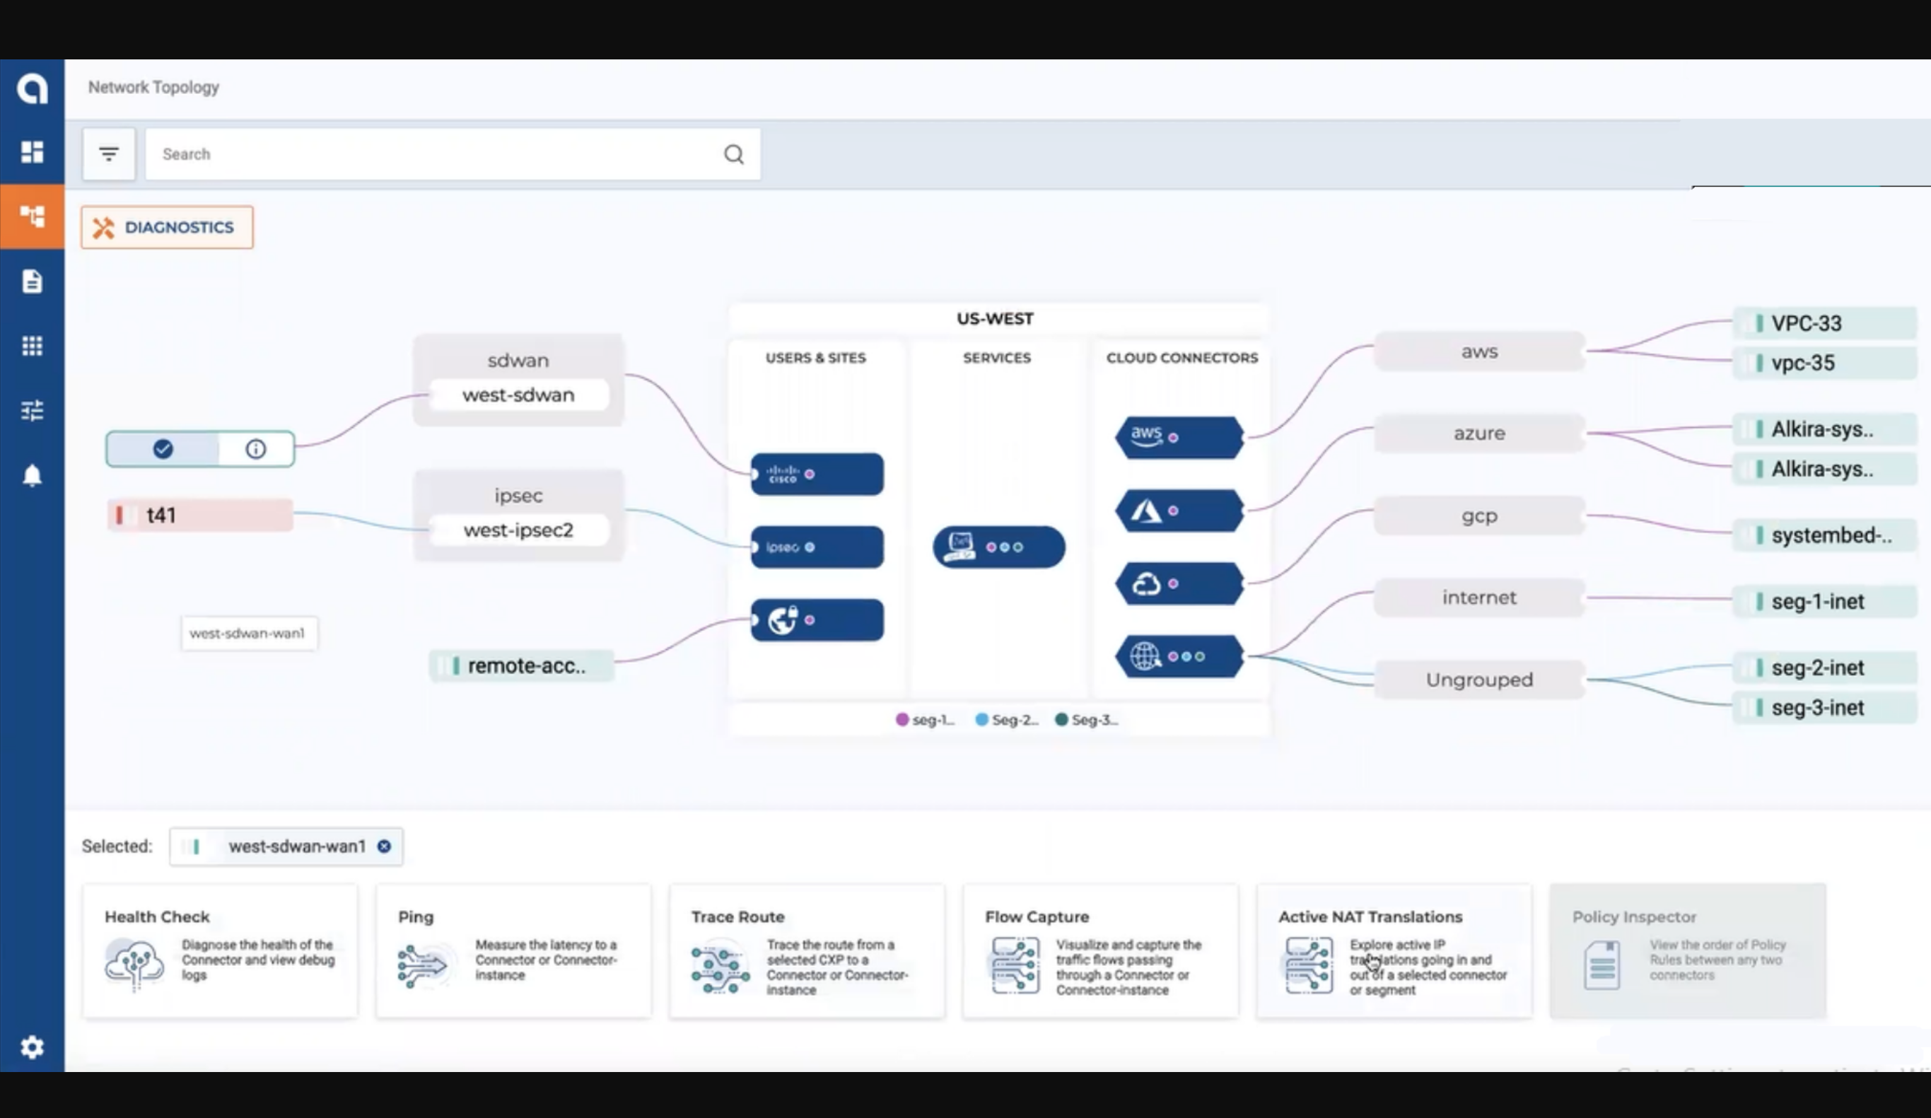Expand the Ungrouped connector group
Screen dimensions: 1931x1118
[x=1478, y=679]
